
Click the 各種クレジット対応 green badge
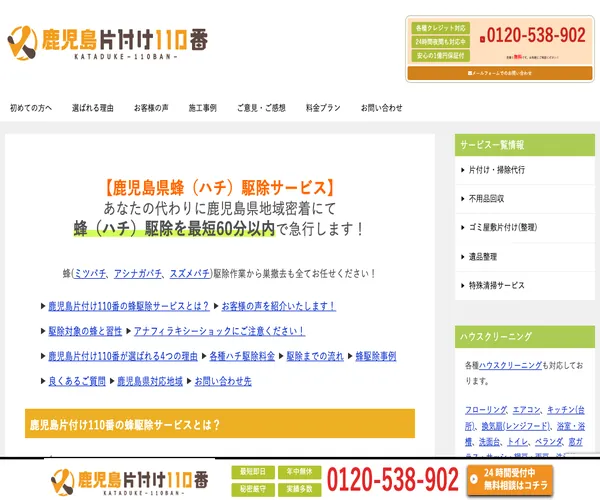(441, 28)
